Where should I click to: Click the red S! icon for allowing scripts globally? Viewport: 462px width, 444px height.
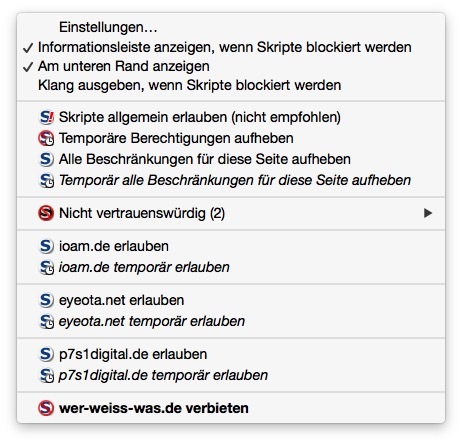46,117
